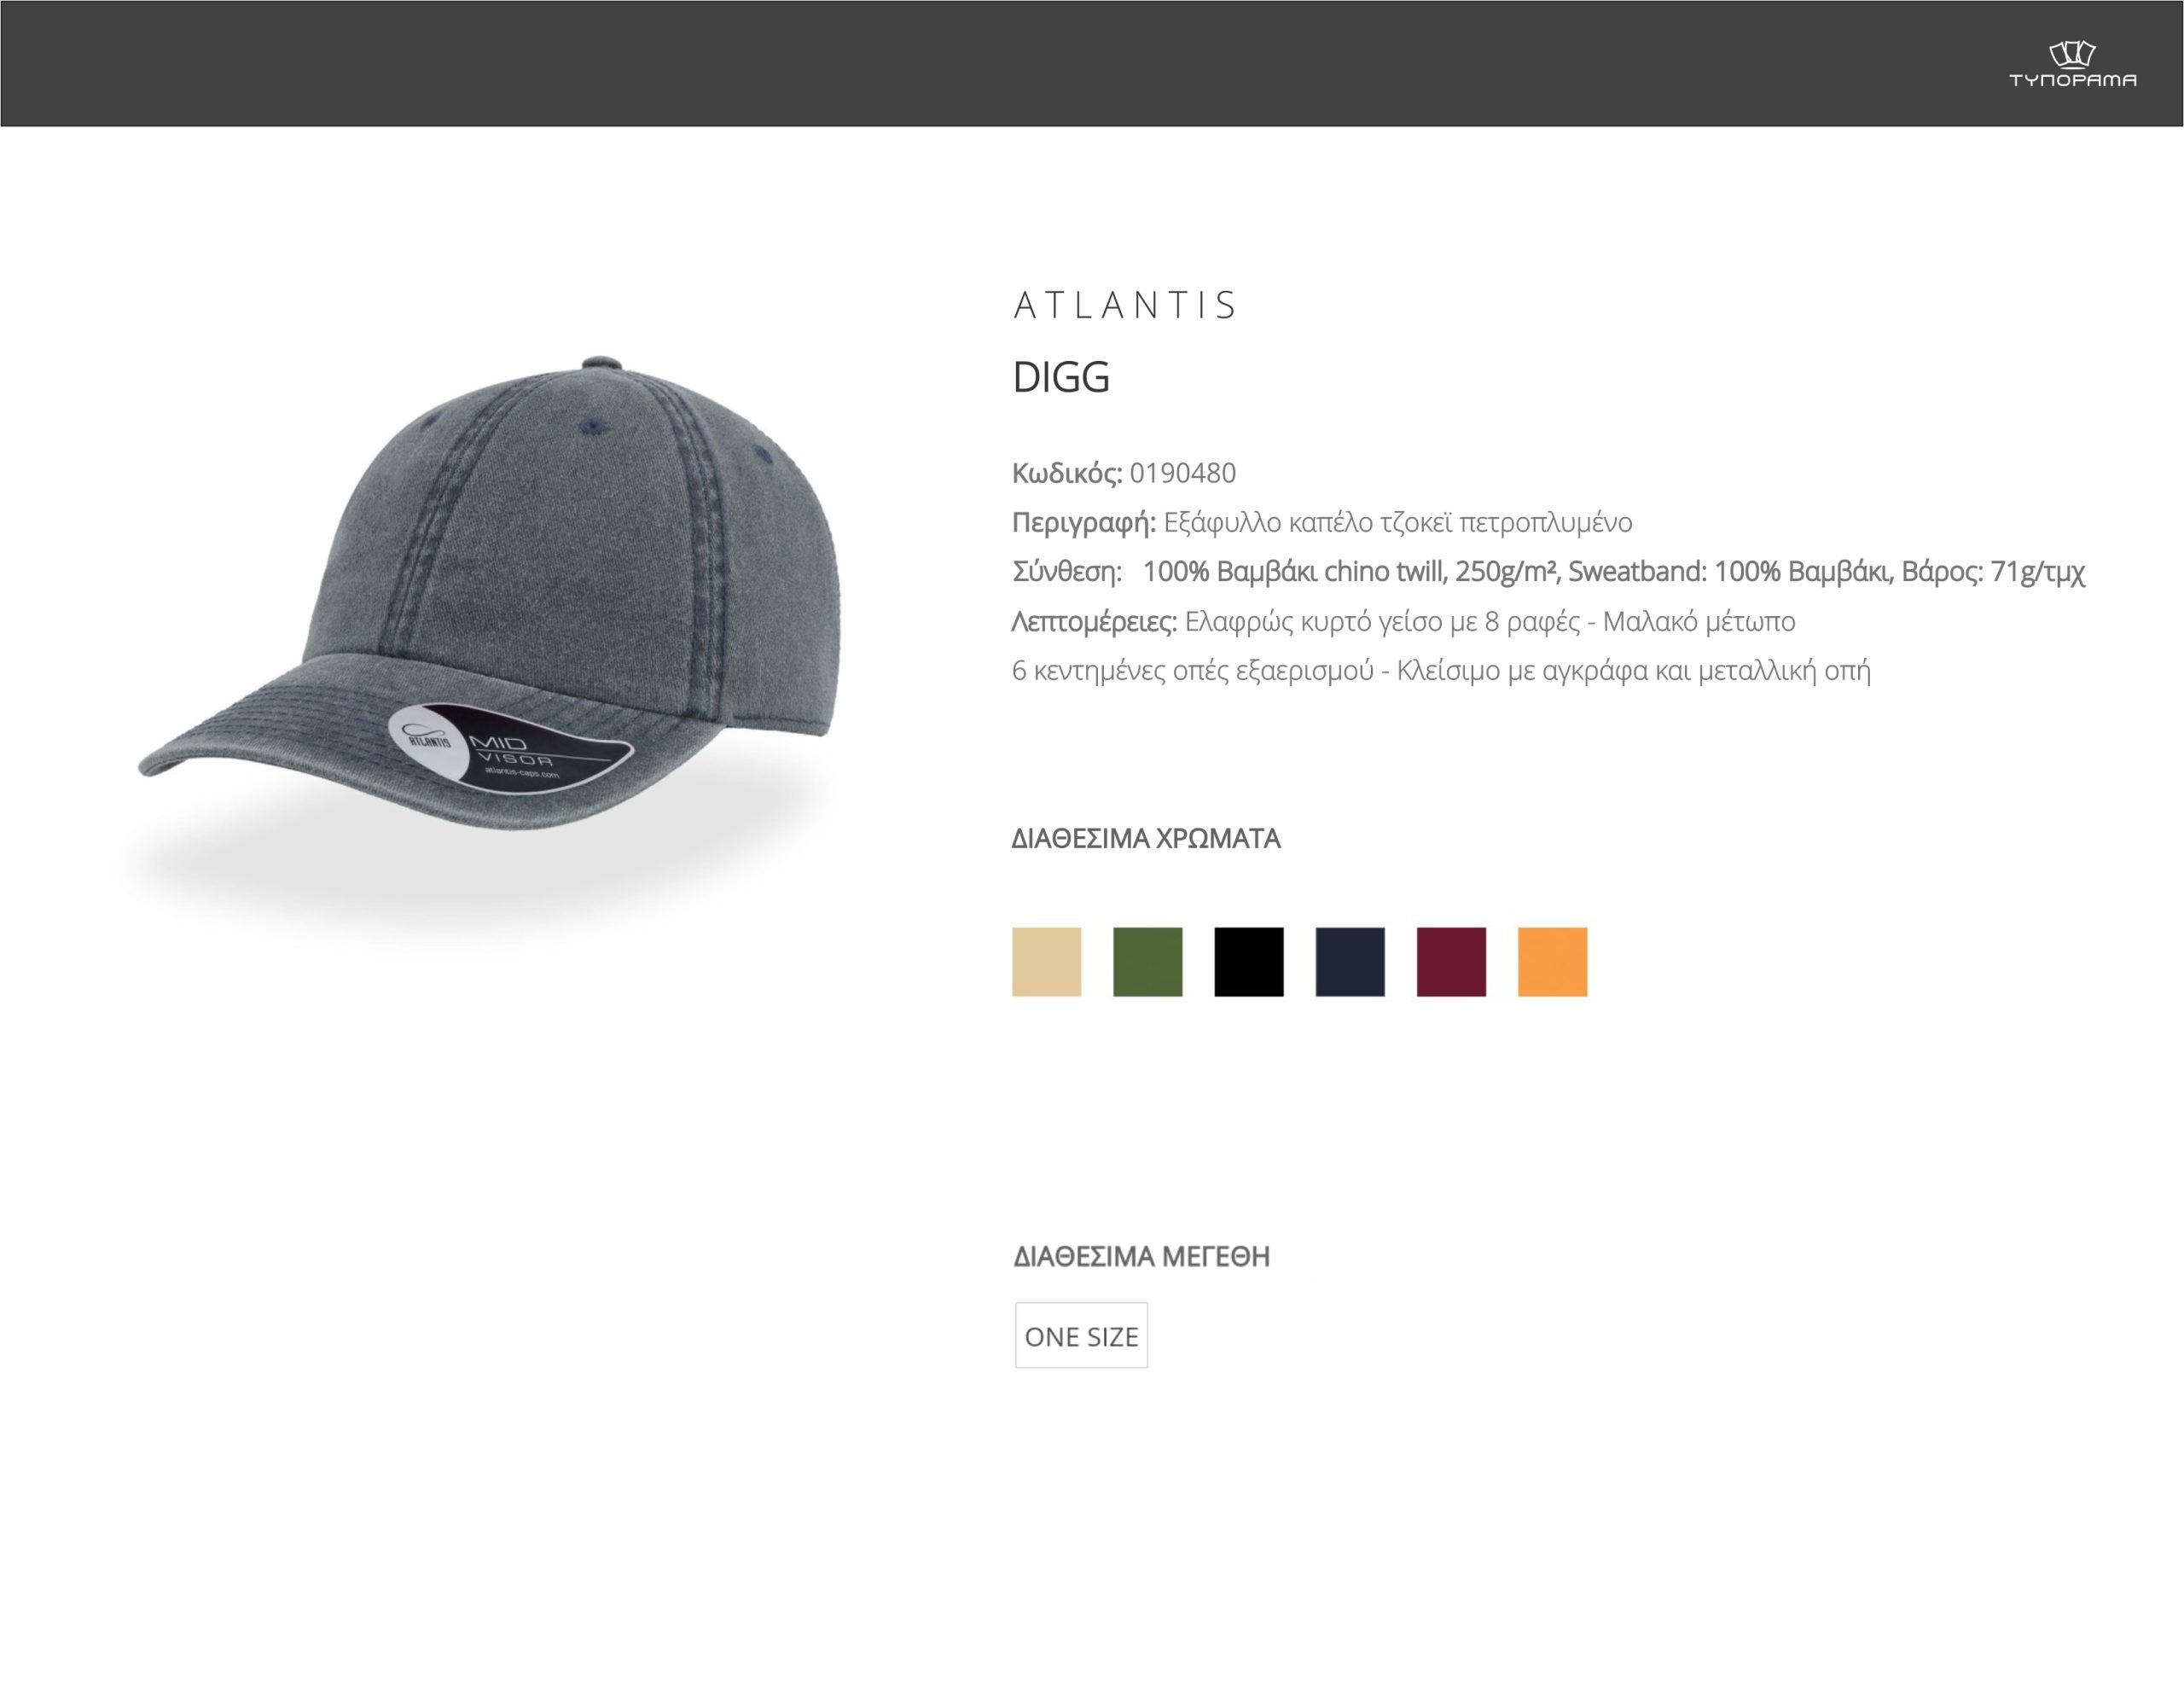Click the product code 0190480
Viewport: 2184px width, 1687px height.
point(1183,473)
